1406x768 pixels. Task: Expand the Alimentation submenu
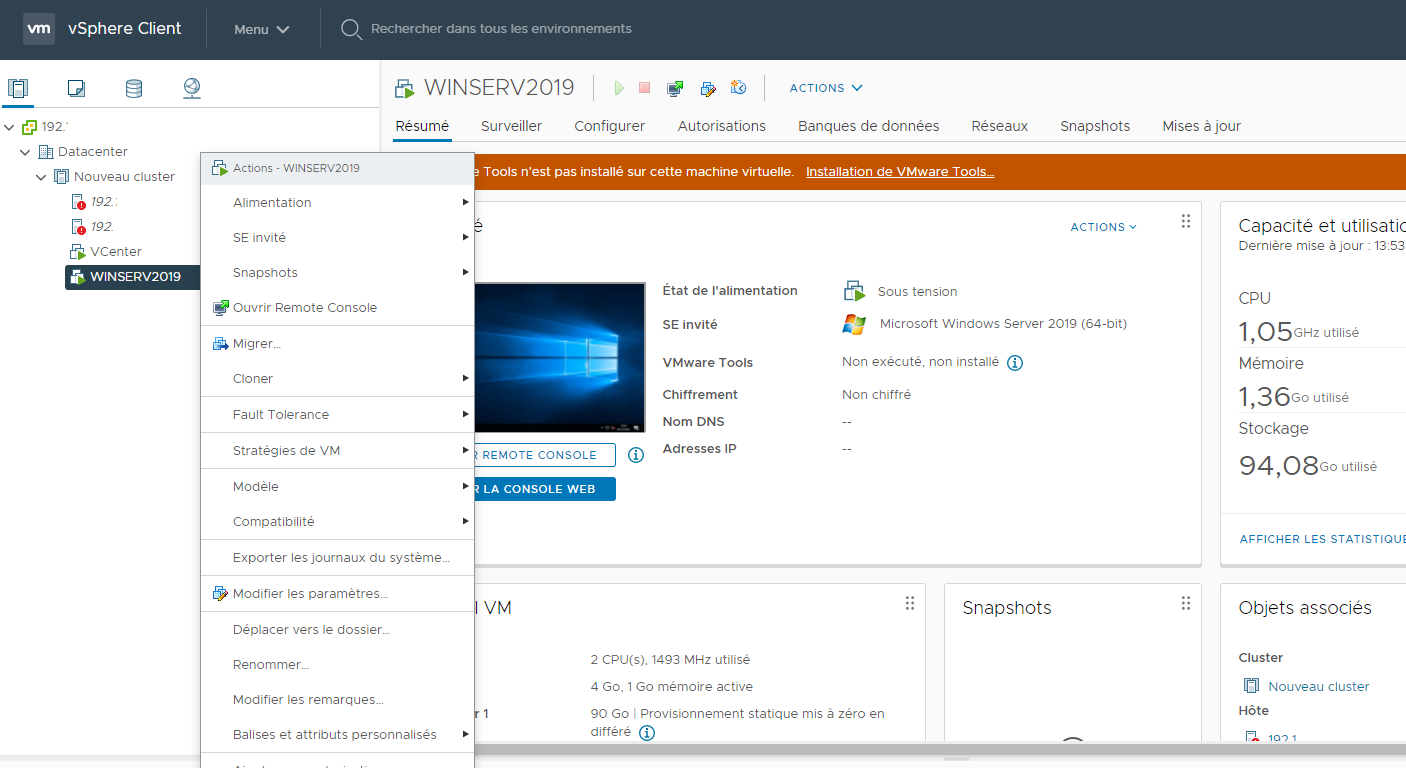click(337, 203)
